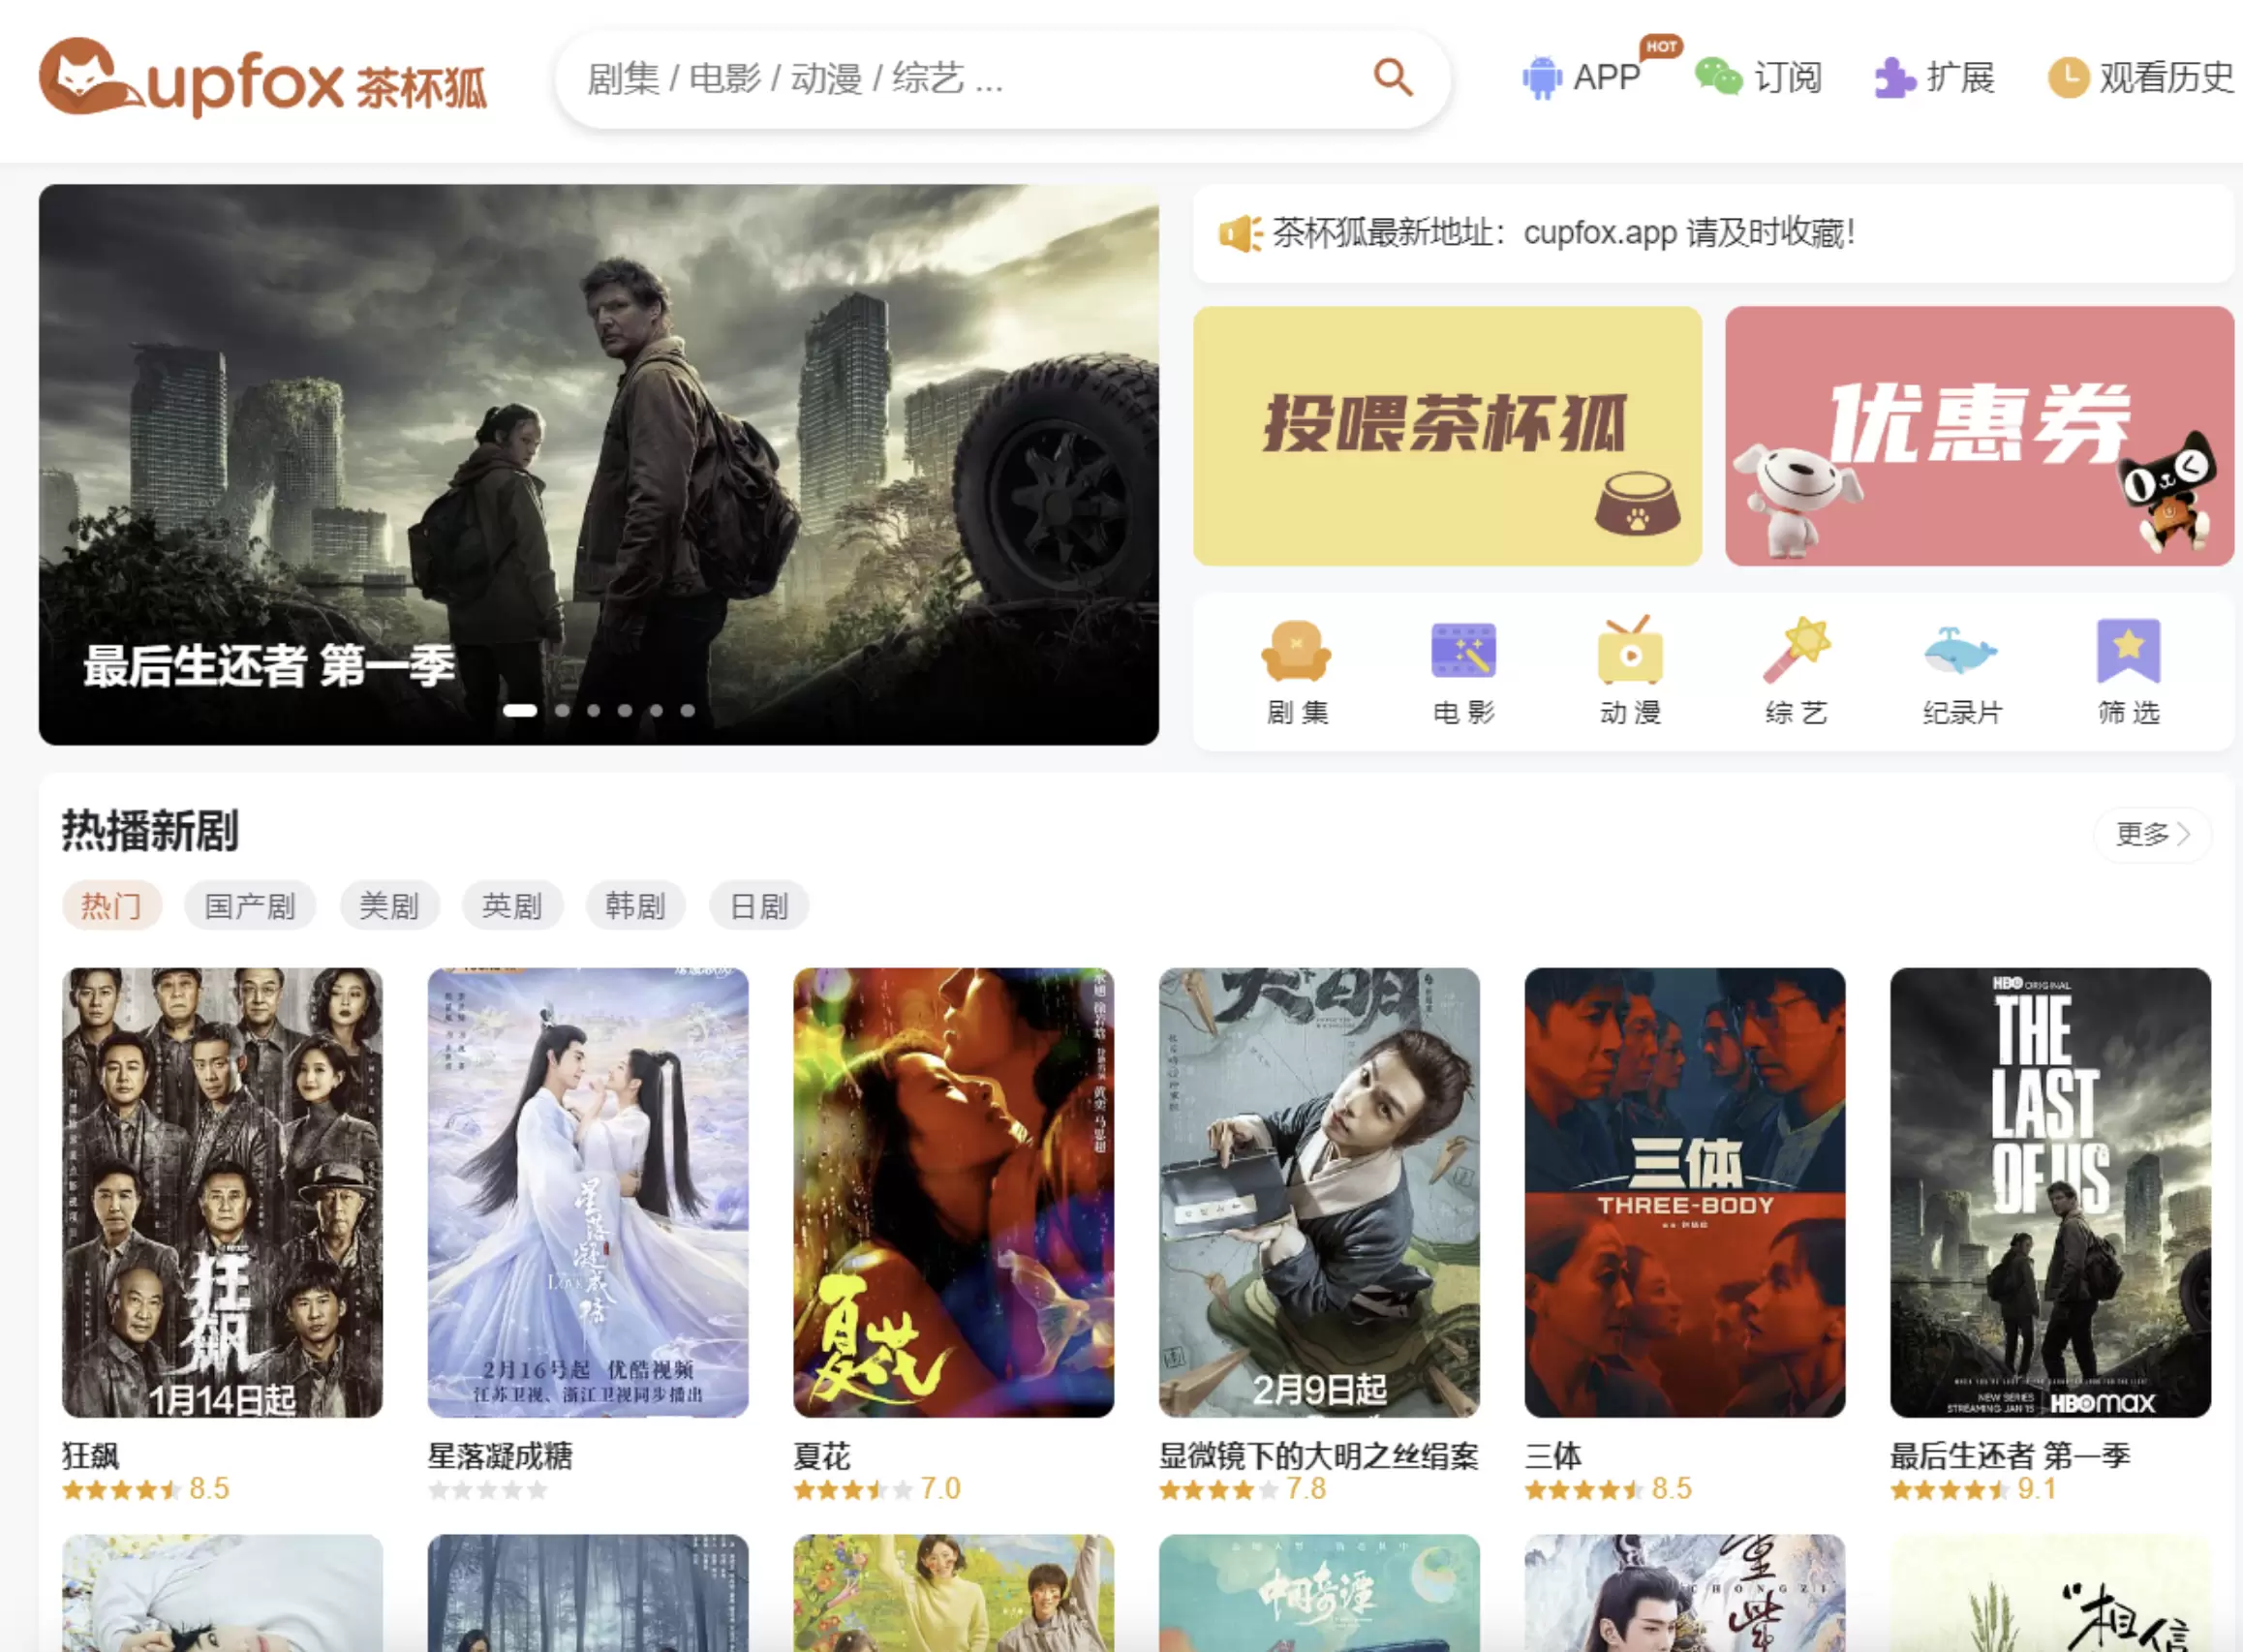Go to the second carousel slide dot
Screen dimensions: 2243x1652
point(562,710)
